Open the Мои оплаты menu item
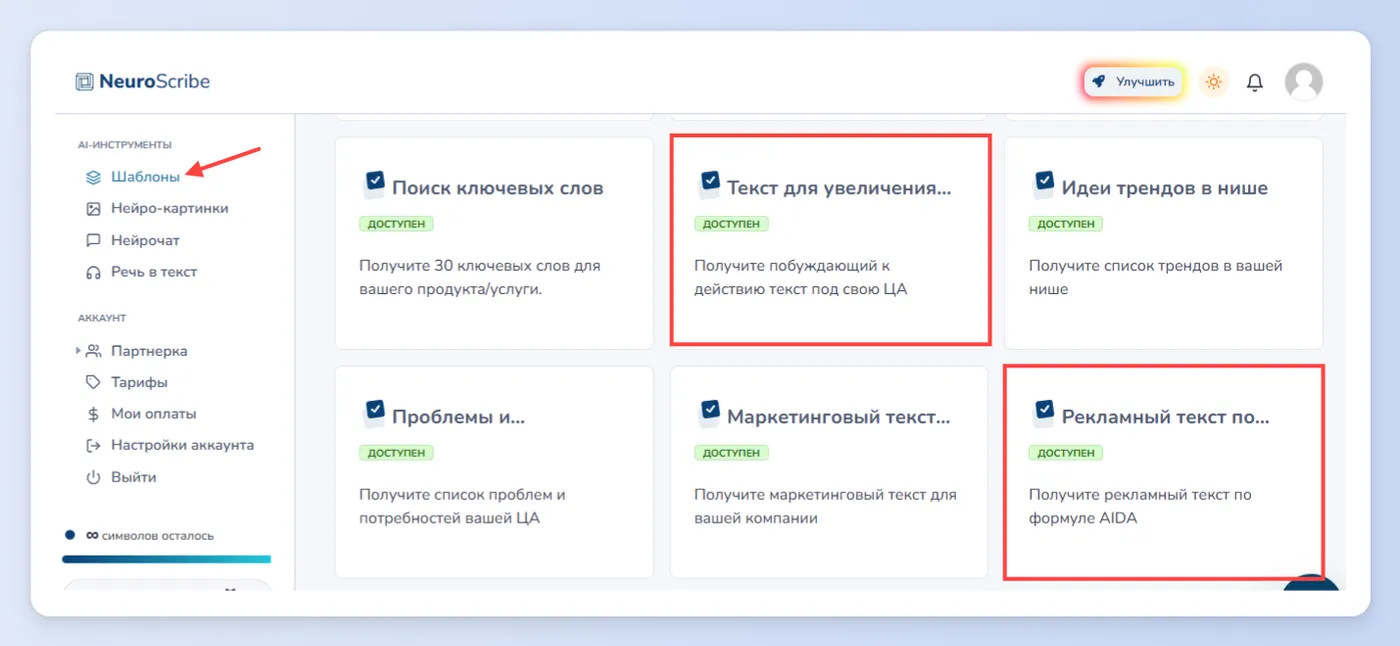This screenshot has width=1400, height=646. coord(153,414)
